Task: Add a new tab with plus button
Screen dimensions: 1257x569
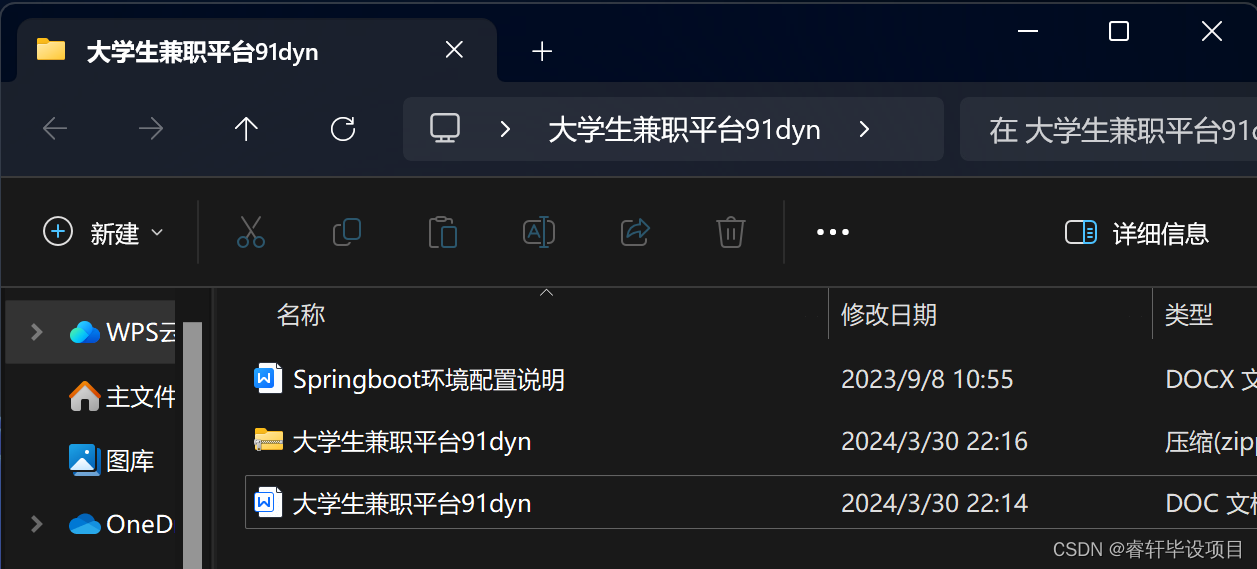Action: click(x=542, y=51)
